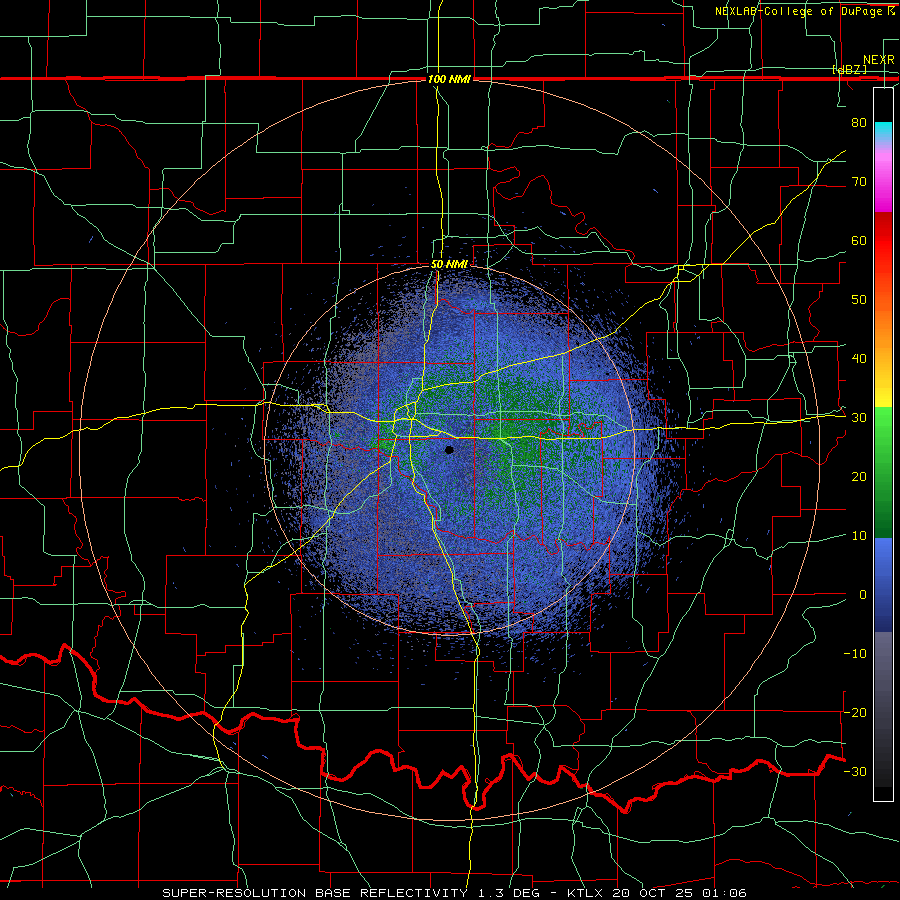
Task: Click the 60 dBZ value on the scale
Action: tap(859, 240)
